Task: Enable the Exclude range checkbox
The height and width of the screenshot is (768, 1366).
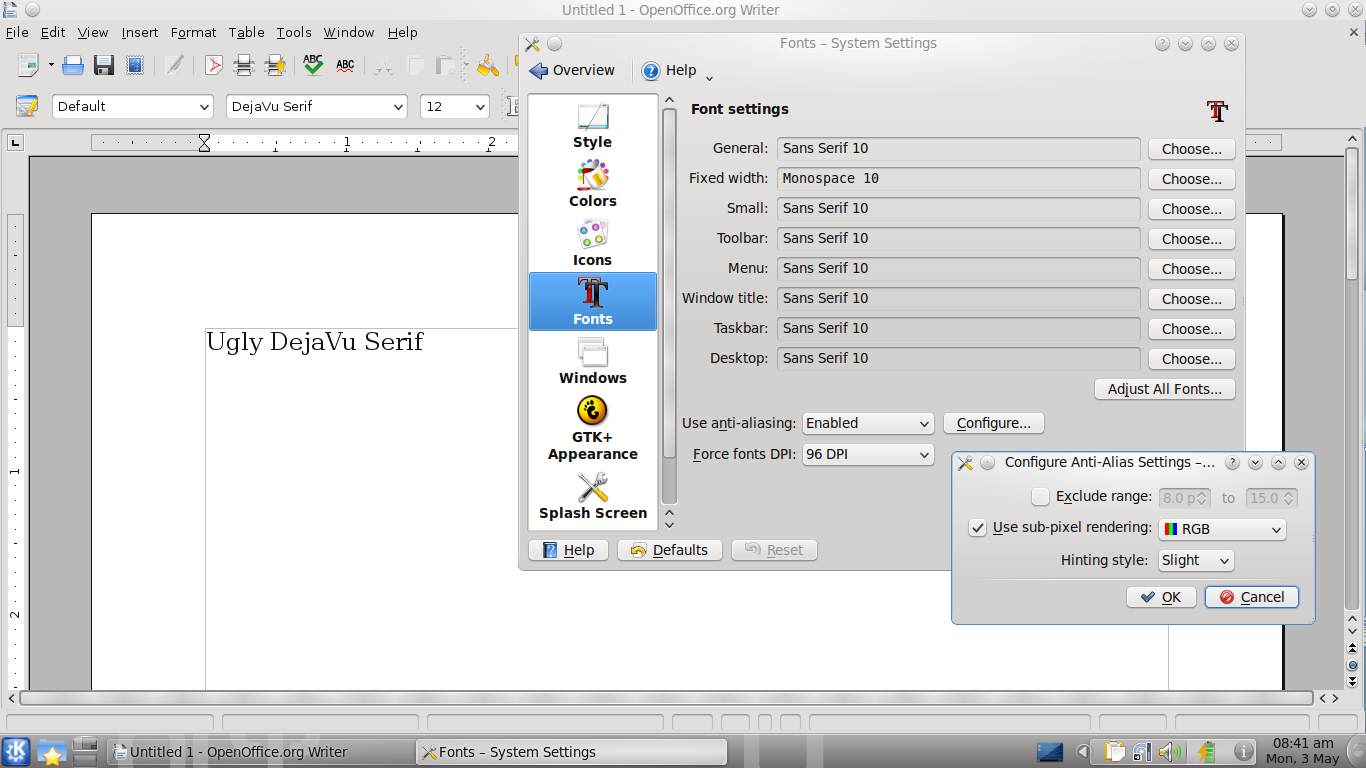Action: (x=1041, y=497)
